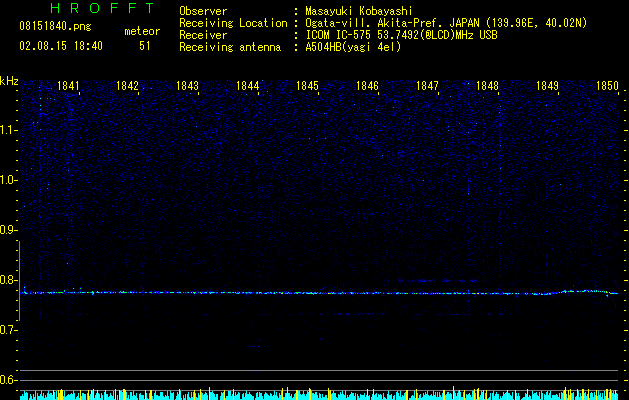Click the Observer field label
Screen dimensions: 629x400
click(203, 11)
